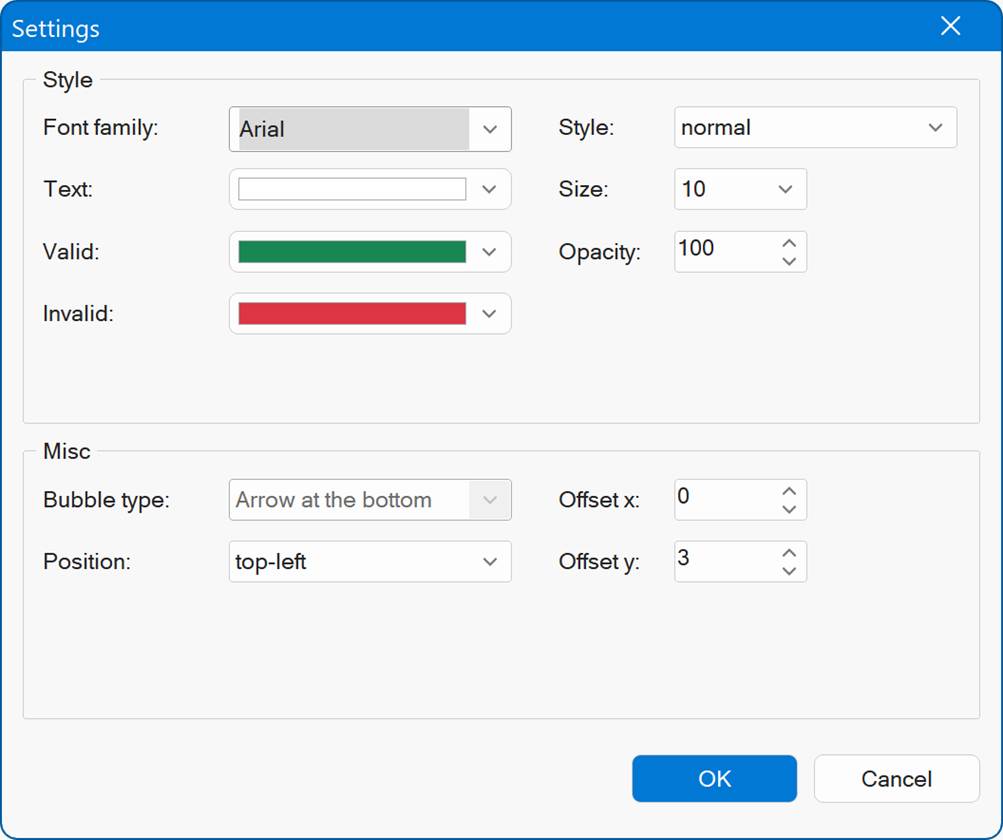Viewport: 1003px width, 840px height.
Task: Decrease Offset x with down arrow
Action: (789, 509)
